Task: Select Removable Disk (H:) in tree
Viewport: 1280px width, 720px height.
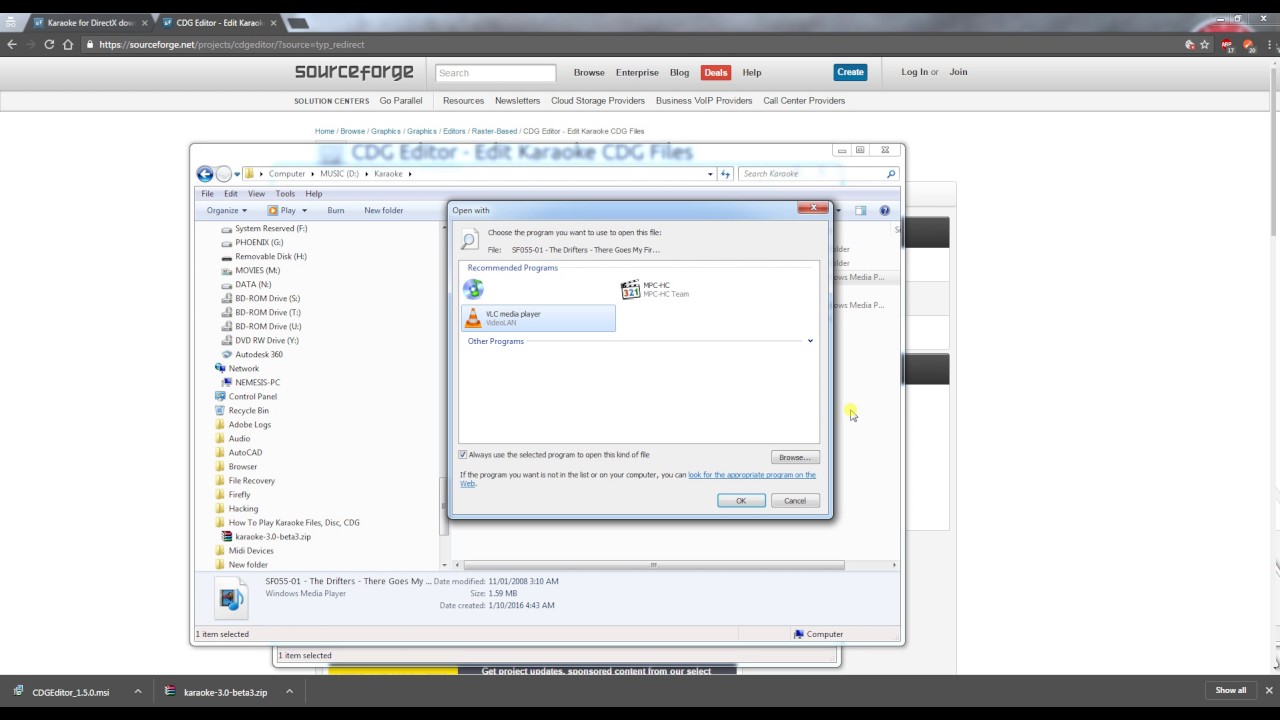Action: coord(271,256)
